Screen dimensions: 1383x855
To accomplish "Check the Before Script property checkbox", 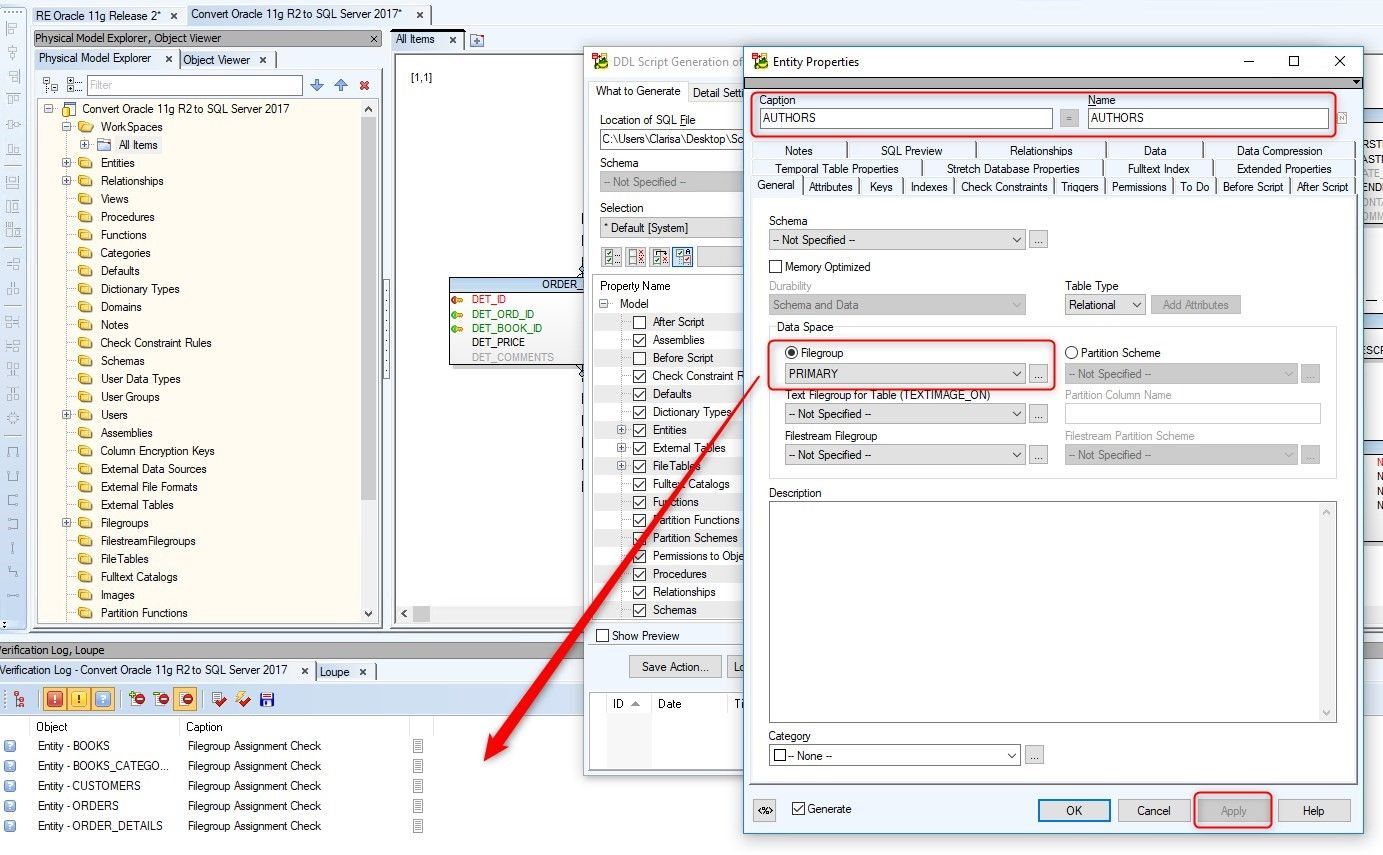I will coord(640,358).
